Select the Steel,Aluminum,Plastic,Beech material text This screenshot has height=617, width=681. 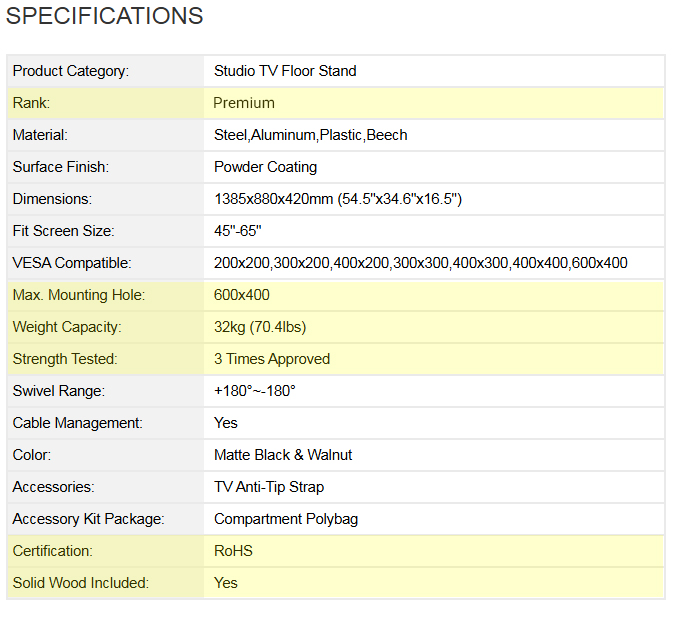pyautogui.click(x=310, y=135)
